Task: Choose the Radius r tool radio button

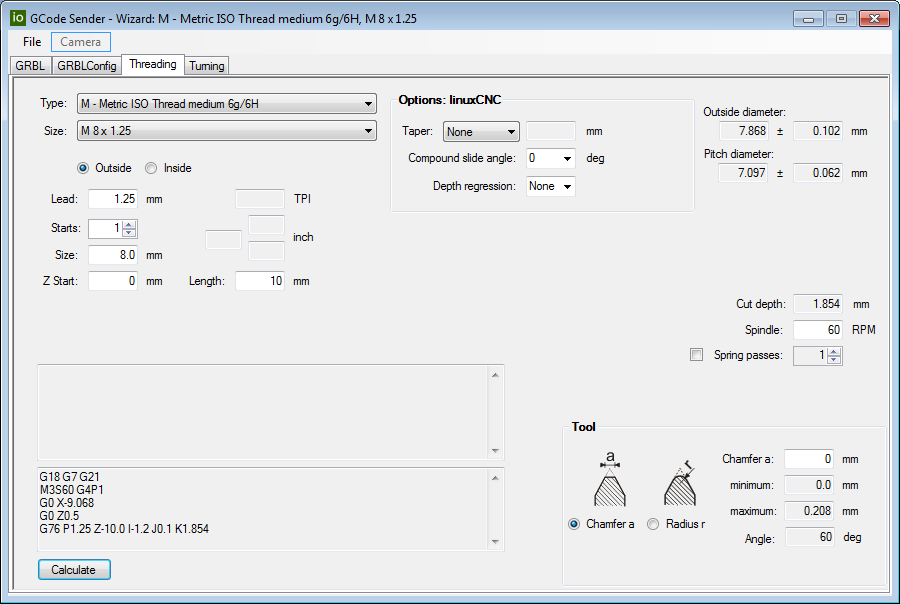Action: click(x=653, y=524)
